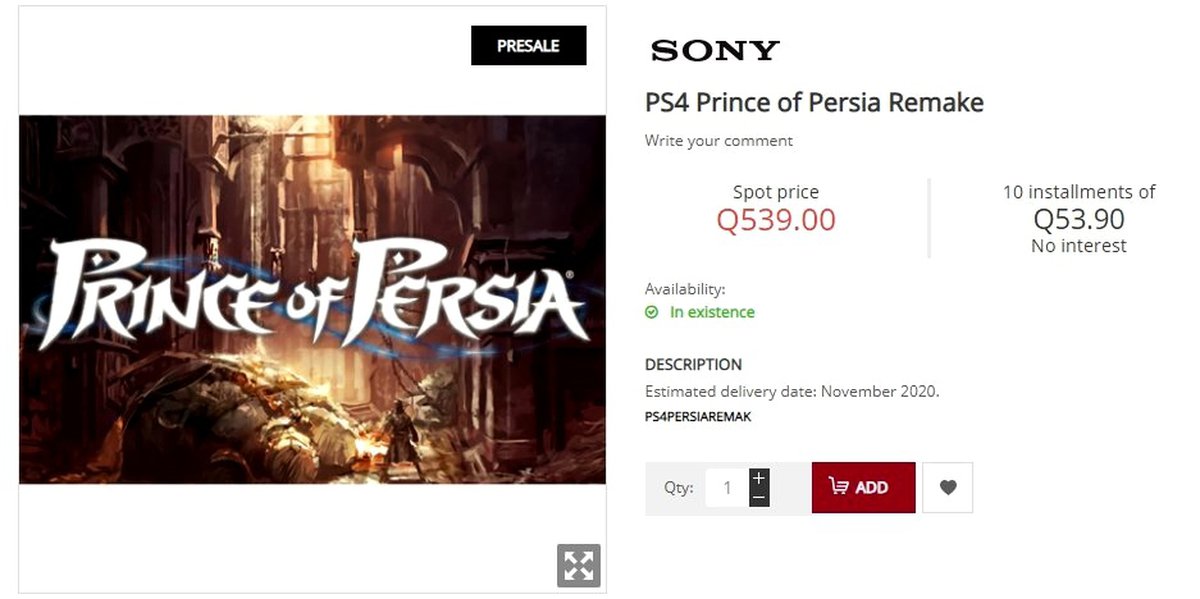Click the Q539.00 spot price
This screenshot has width=1200, height=599.
pos(776,220)
